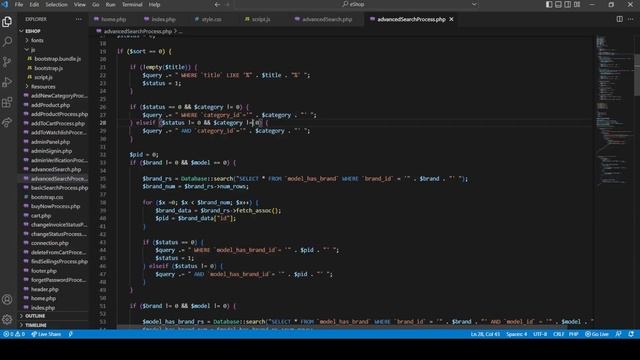Screen dimensions: 640x360
Task: Click Go Live in status bar
Action: coord(597,334)
